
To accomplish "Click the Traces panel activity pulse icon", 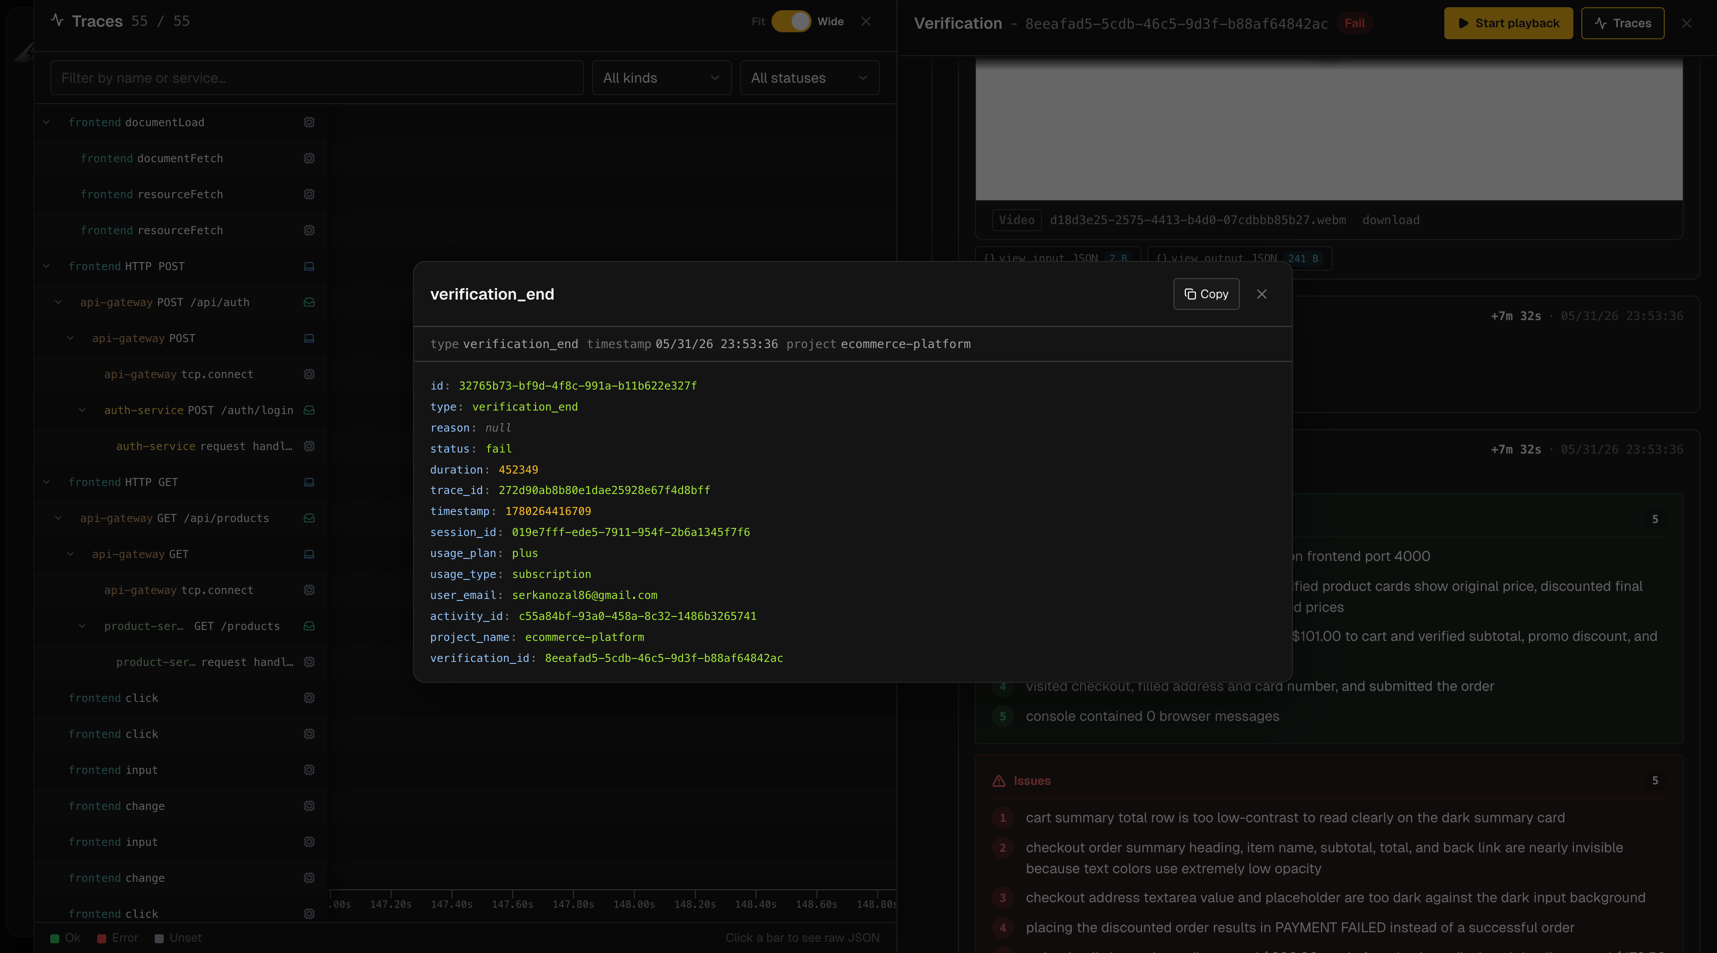I will point(57,20).
